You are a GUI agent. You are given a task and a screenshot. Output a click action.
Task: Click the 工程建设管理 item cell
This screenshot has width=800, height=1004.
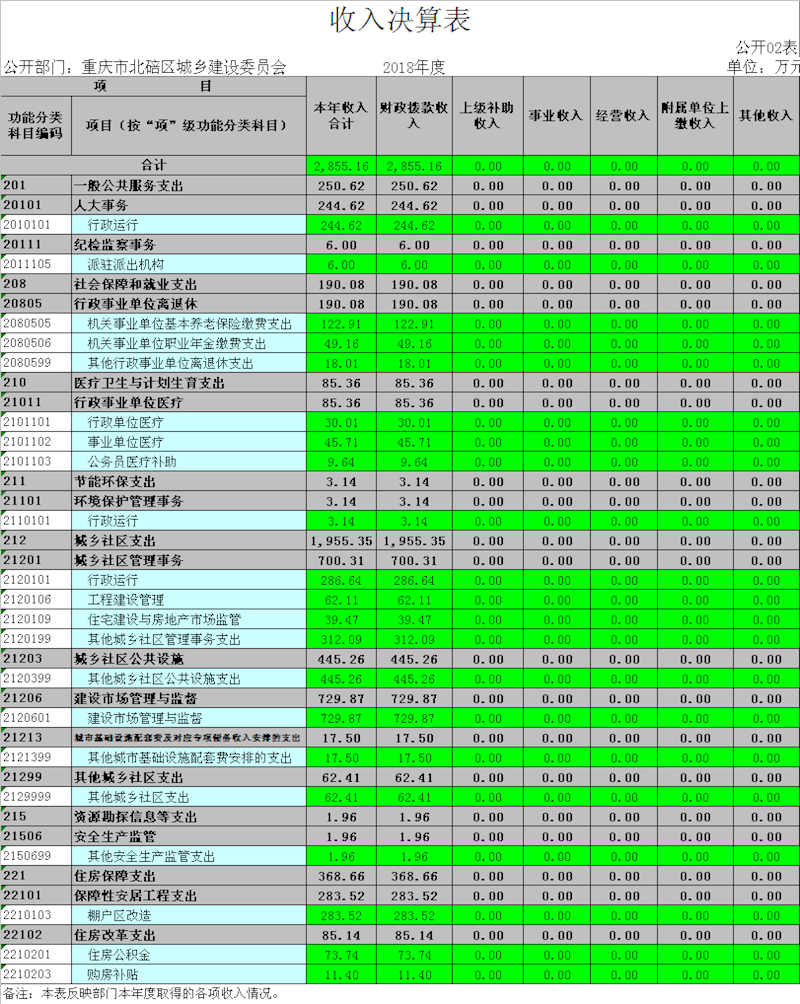point(125,600)
